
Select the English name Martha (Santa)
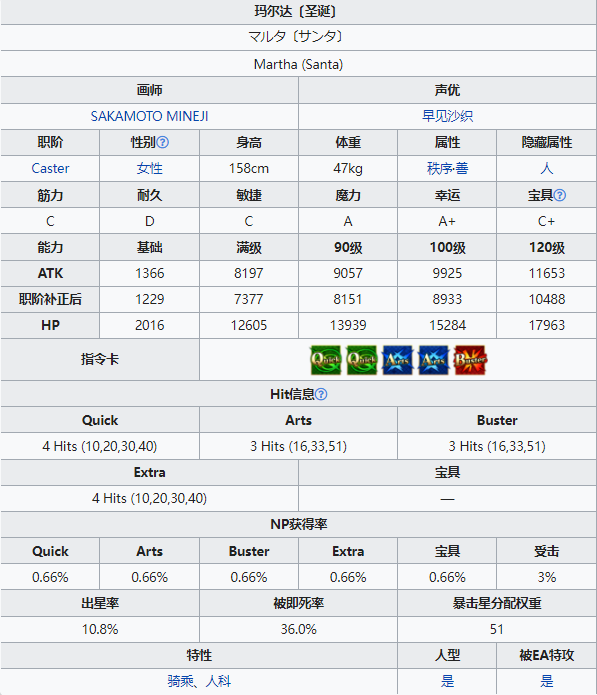(x=298, y=64)
